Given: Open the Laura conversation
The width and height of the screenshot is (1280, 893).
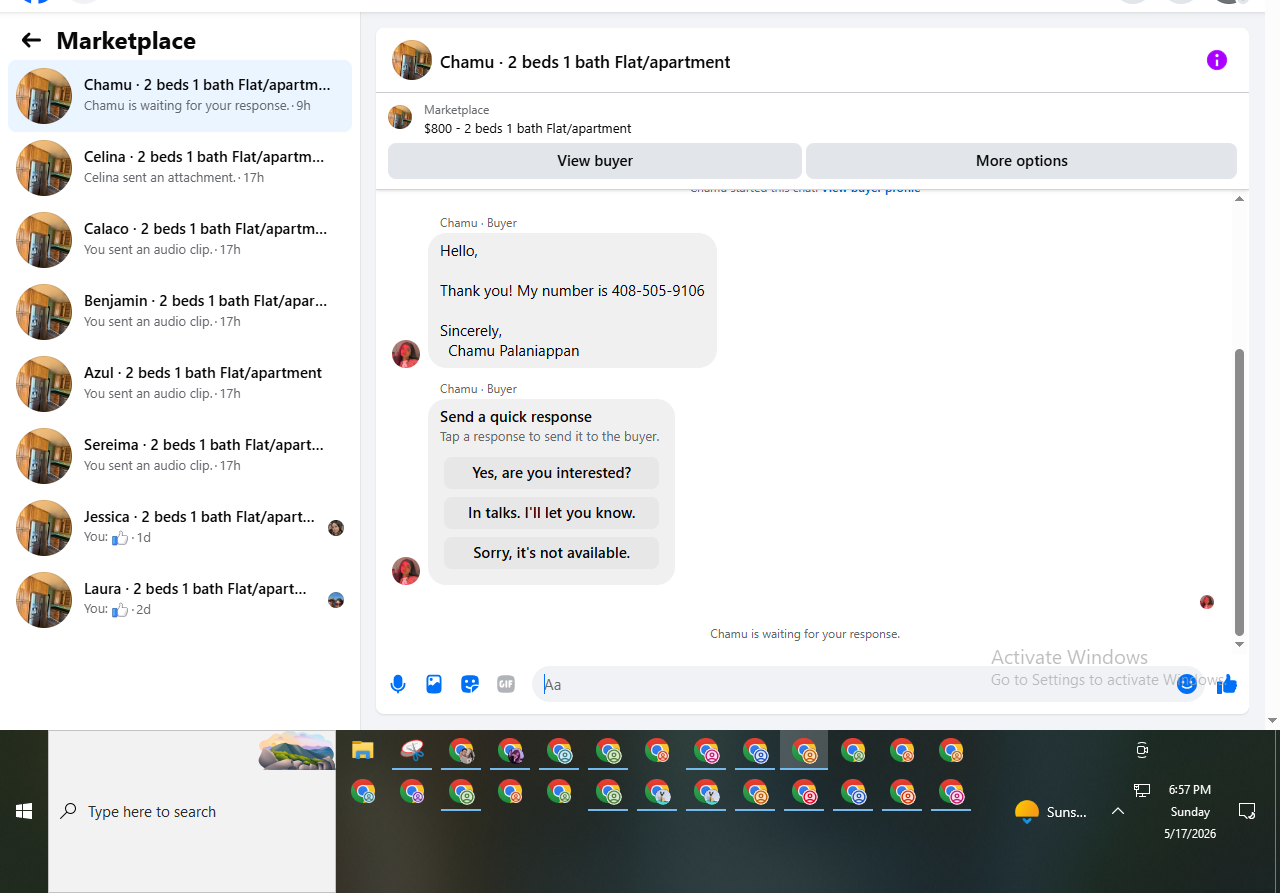Looking at the screenshot, I should coord(180,600).
